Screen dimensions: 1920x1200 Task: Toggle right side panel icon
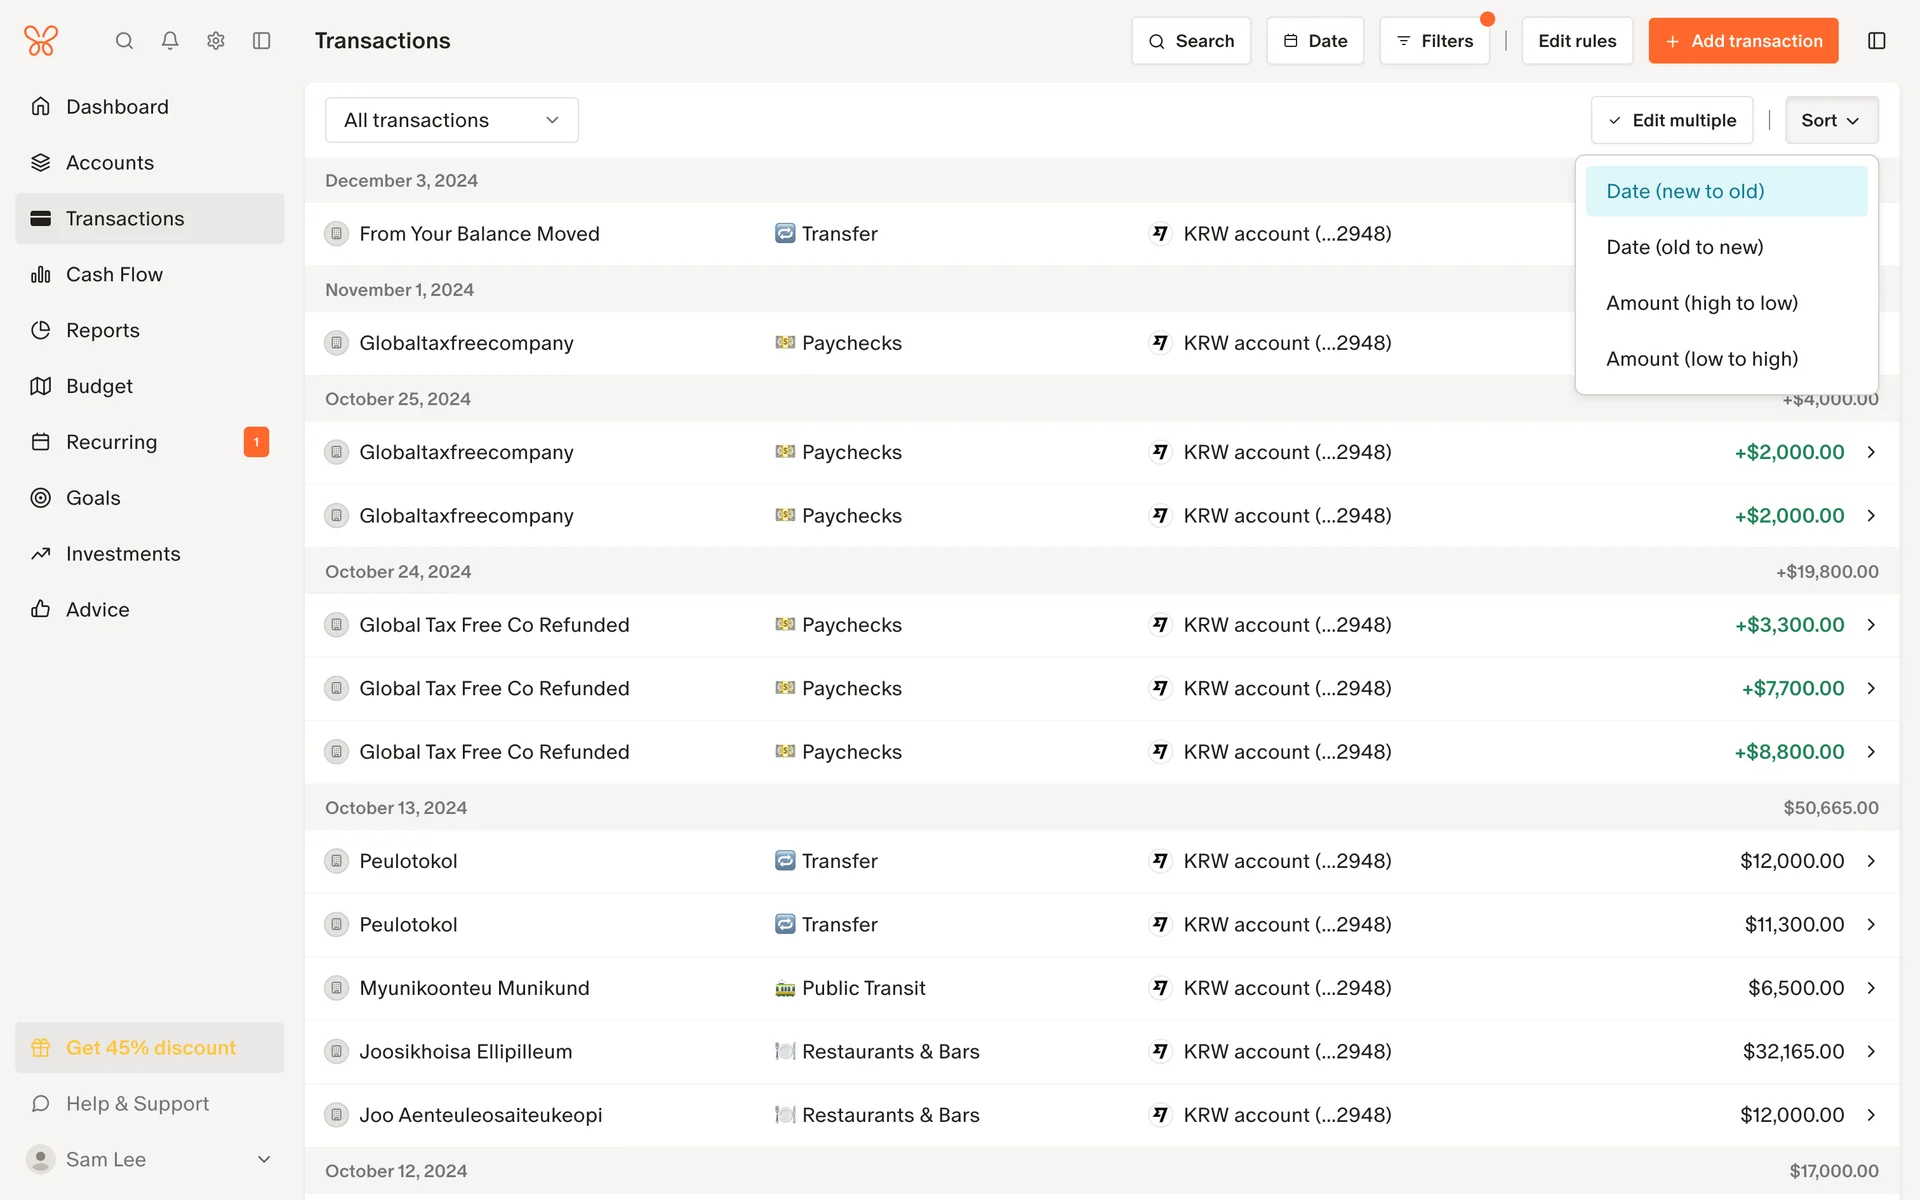(x=1876, y=41)
